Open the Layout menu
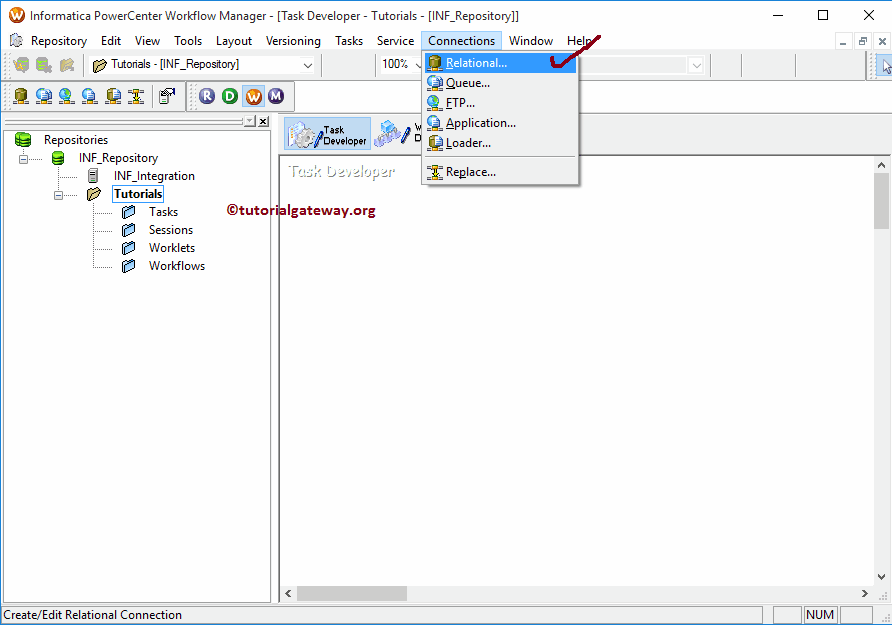Image resolution: width=892 pixels, height=625 pixels. [x=234, y=41]
